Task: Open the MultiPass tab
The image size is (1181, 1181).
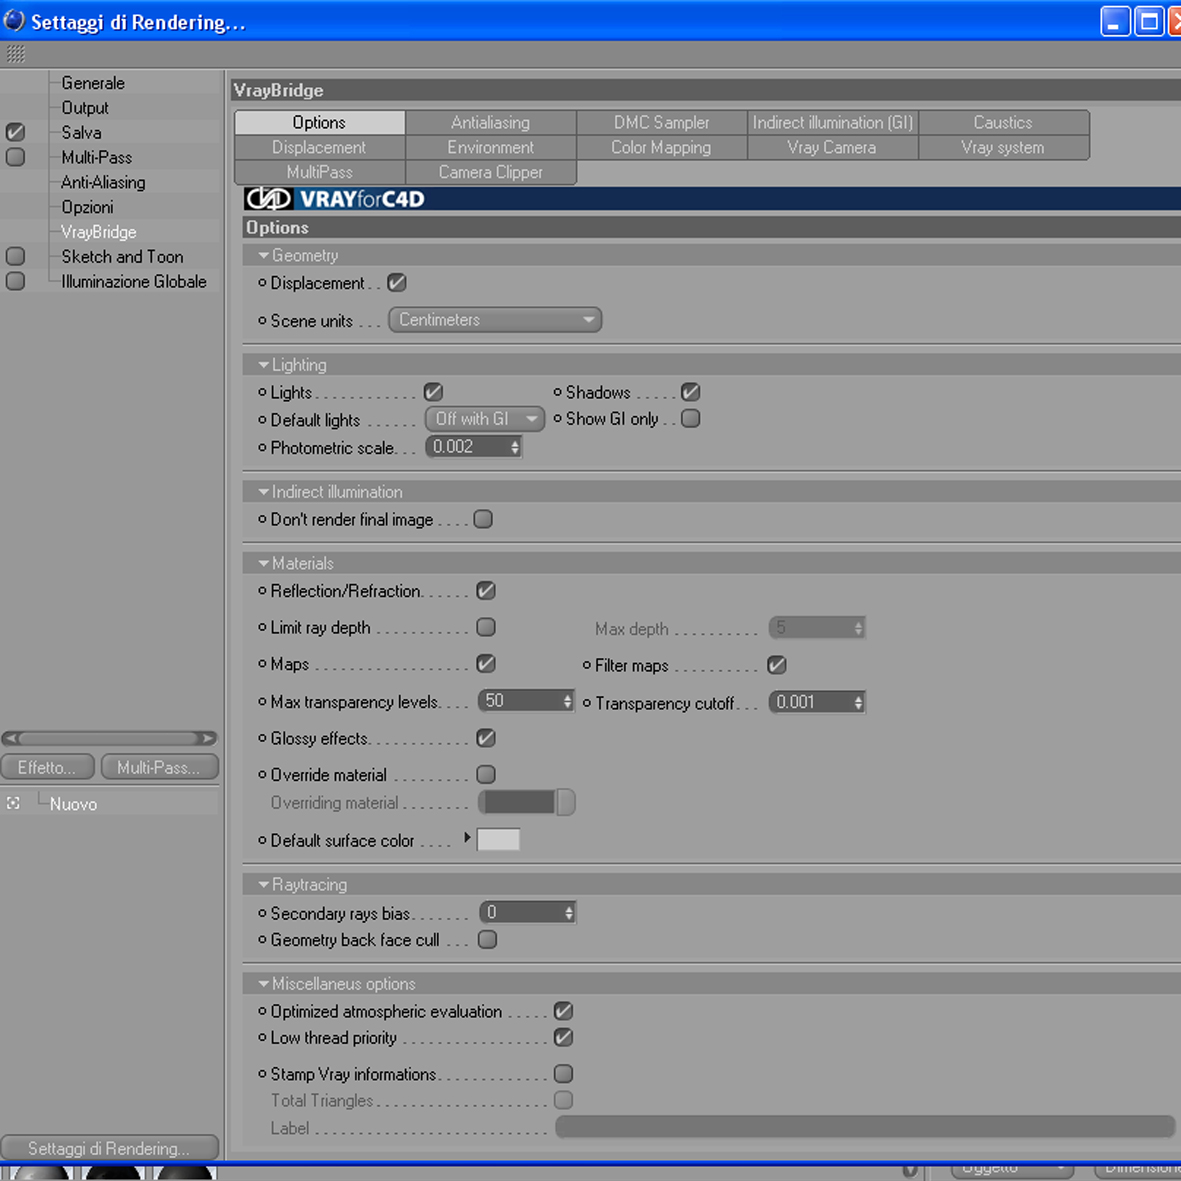Action: pos(319,172)
